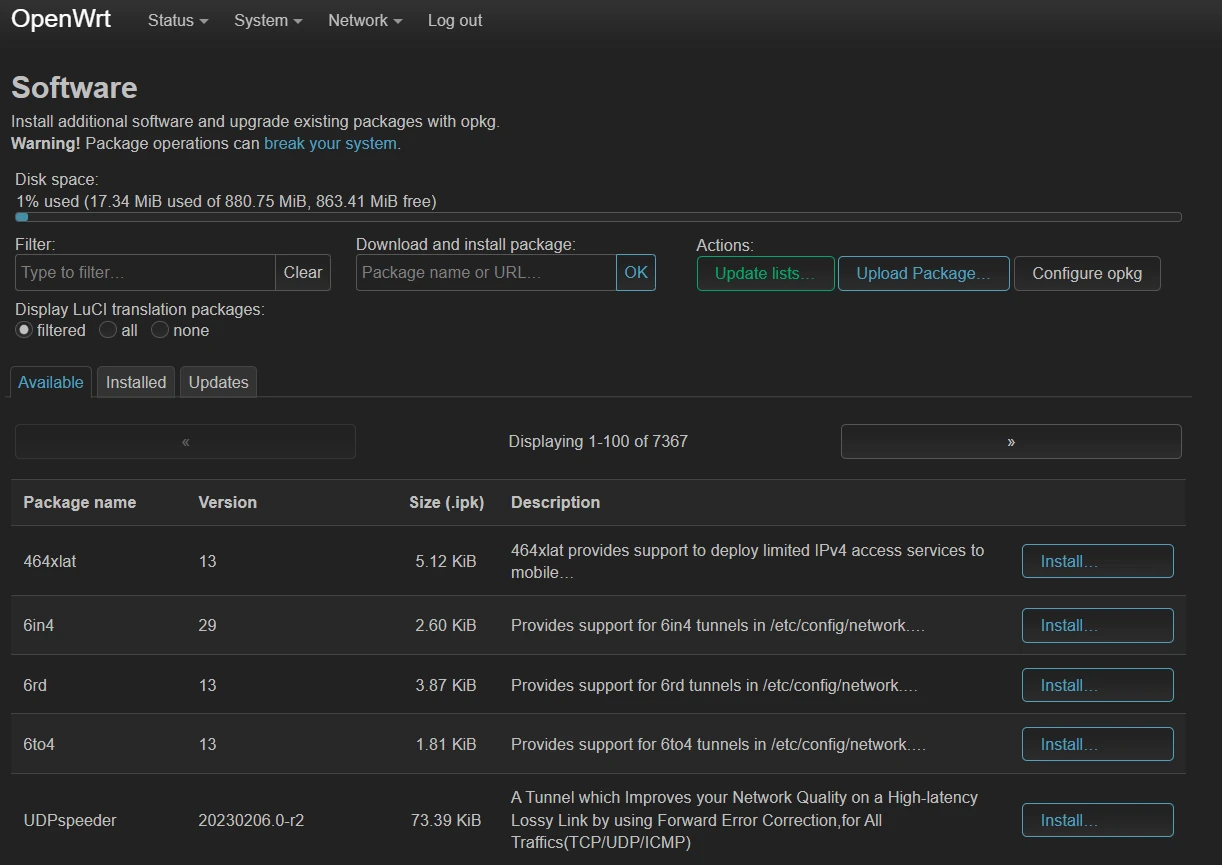1222x865 pixels.
Task: Click the Upload Package button
Action: [924, 273]
